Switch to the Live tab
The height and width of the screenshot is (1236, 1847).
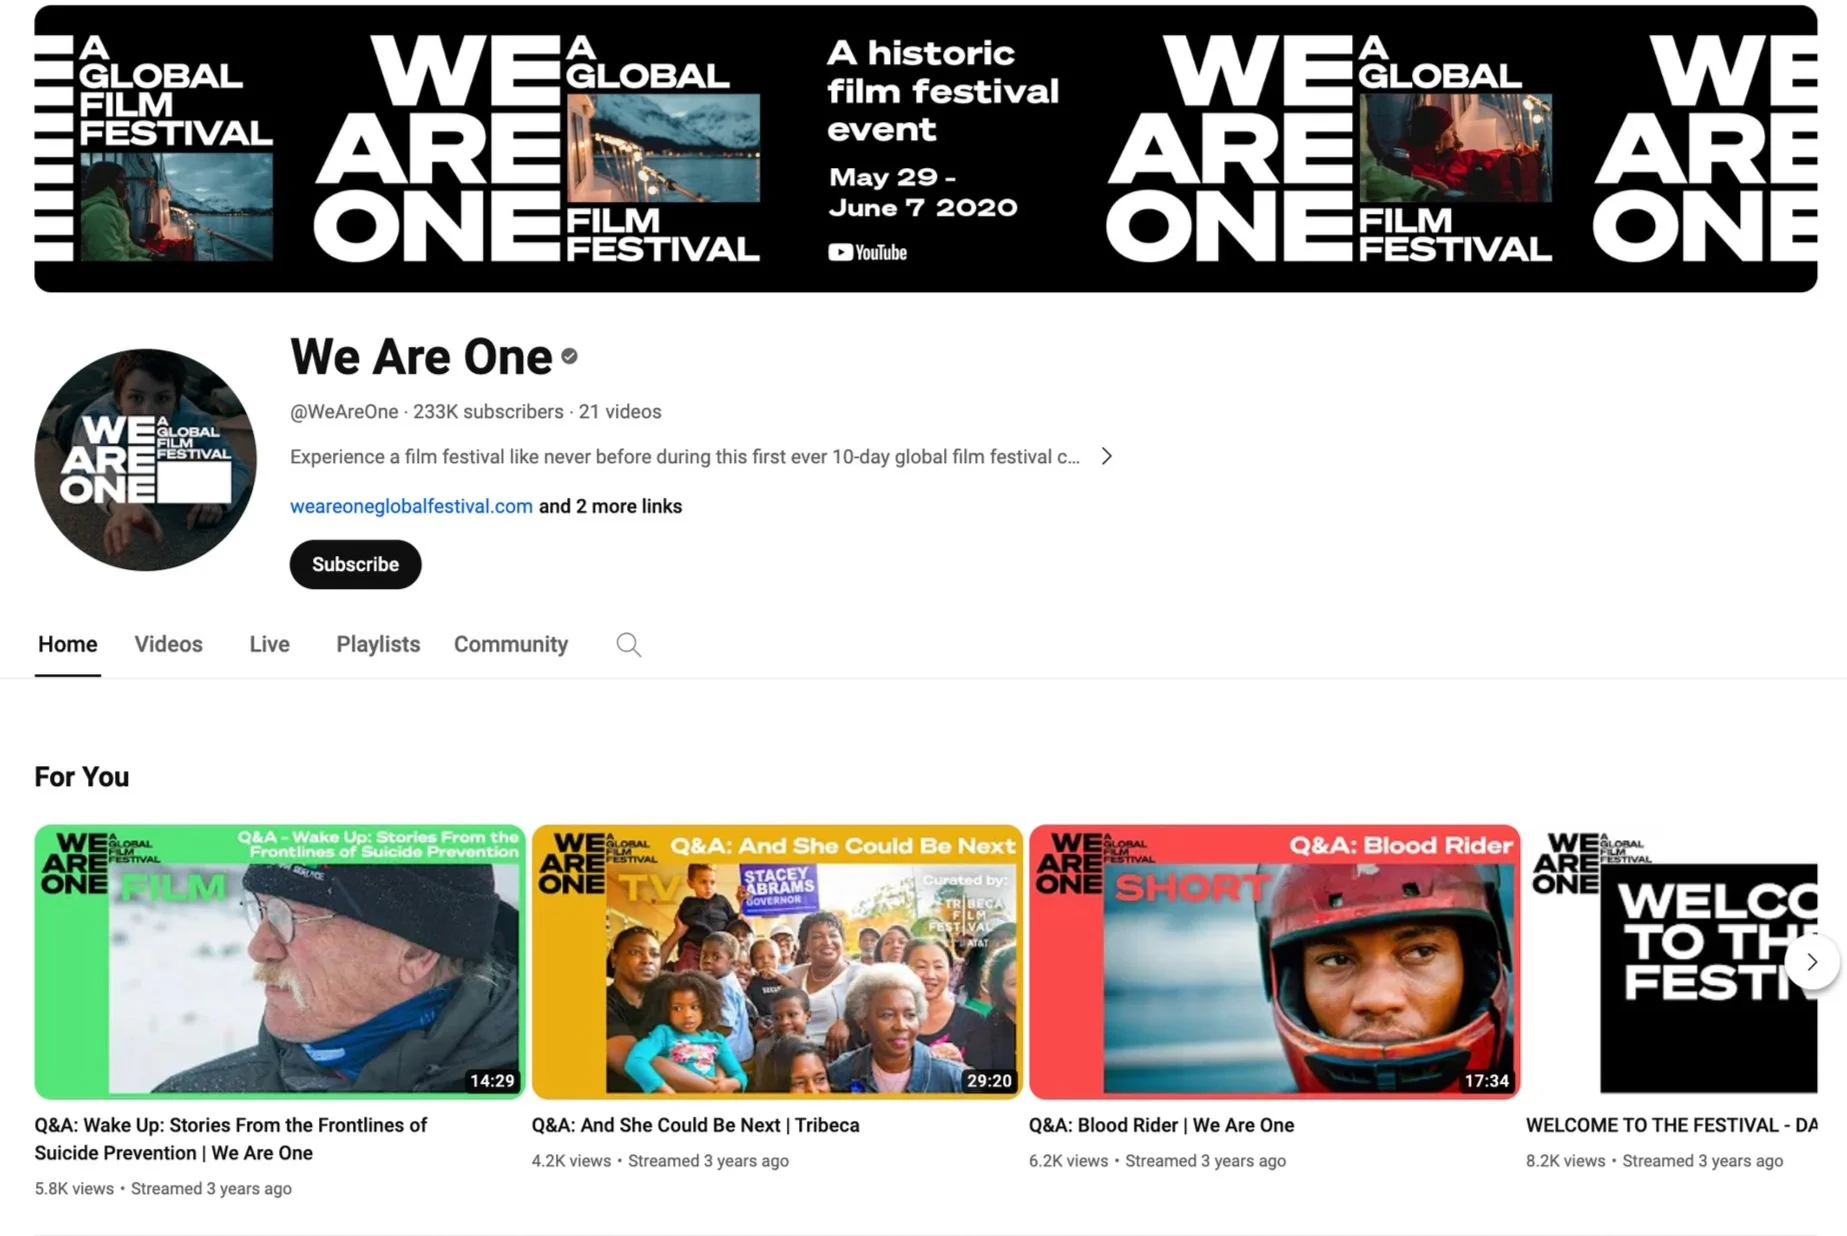pos(269,645)
